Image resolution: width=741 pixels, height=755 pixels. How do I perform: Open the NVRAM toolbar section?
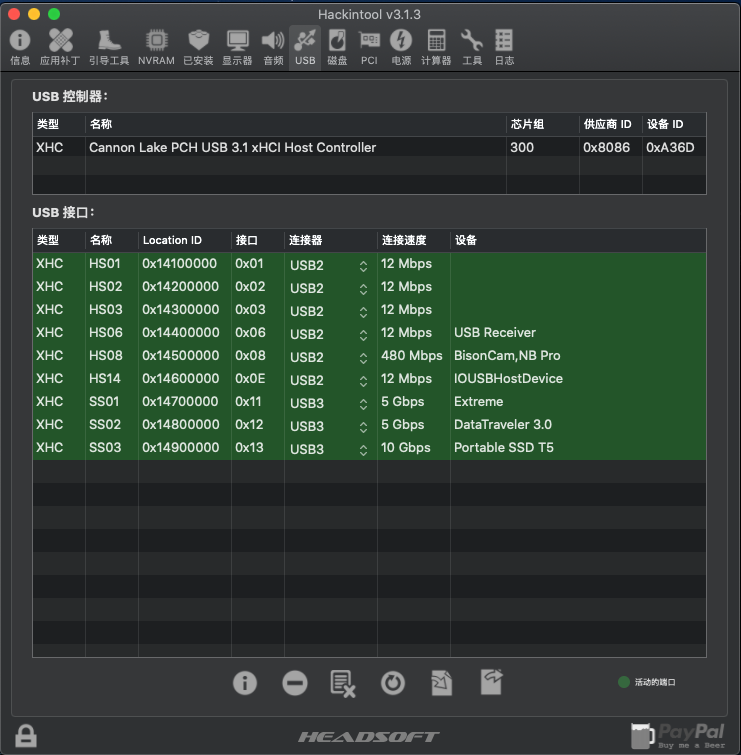pos(156,47)
